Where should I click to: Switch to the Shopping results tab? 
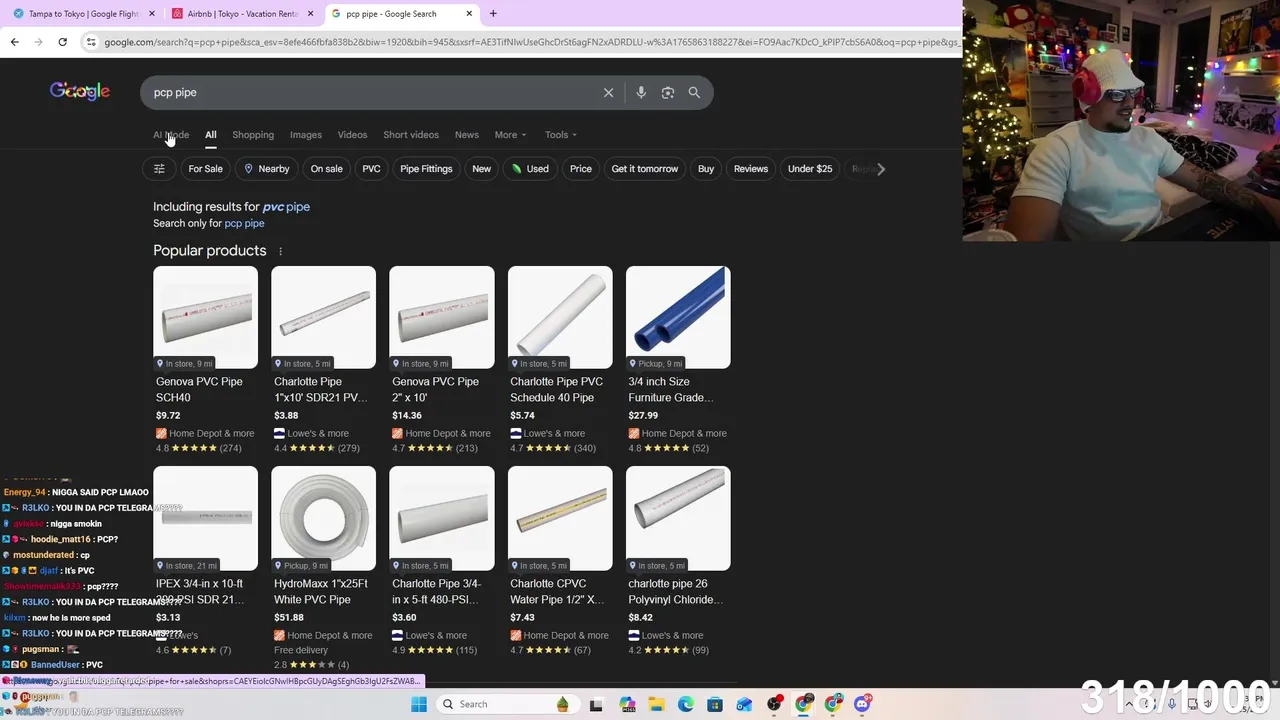(x=253, y=135)
